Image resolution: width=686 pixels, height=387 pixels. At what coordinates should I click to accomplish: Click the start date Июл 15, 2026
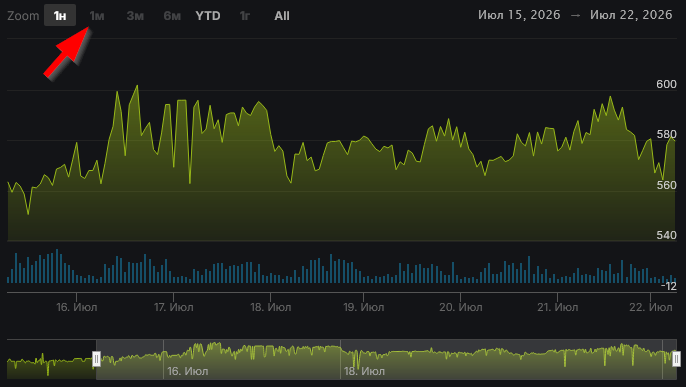pyautogui.click(x=519, y=15)
